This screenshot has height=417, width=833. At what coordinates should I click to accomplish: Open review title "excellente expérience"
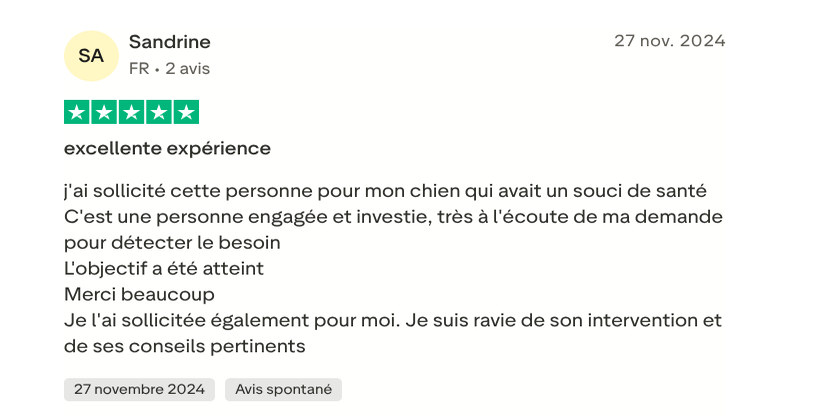click(x=167, y=148)
